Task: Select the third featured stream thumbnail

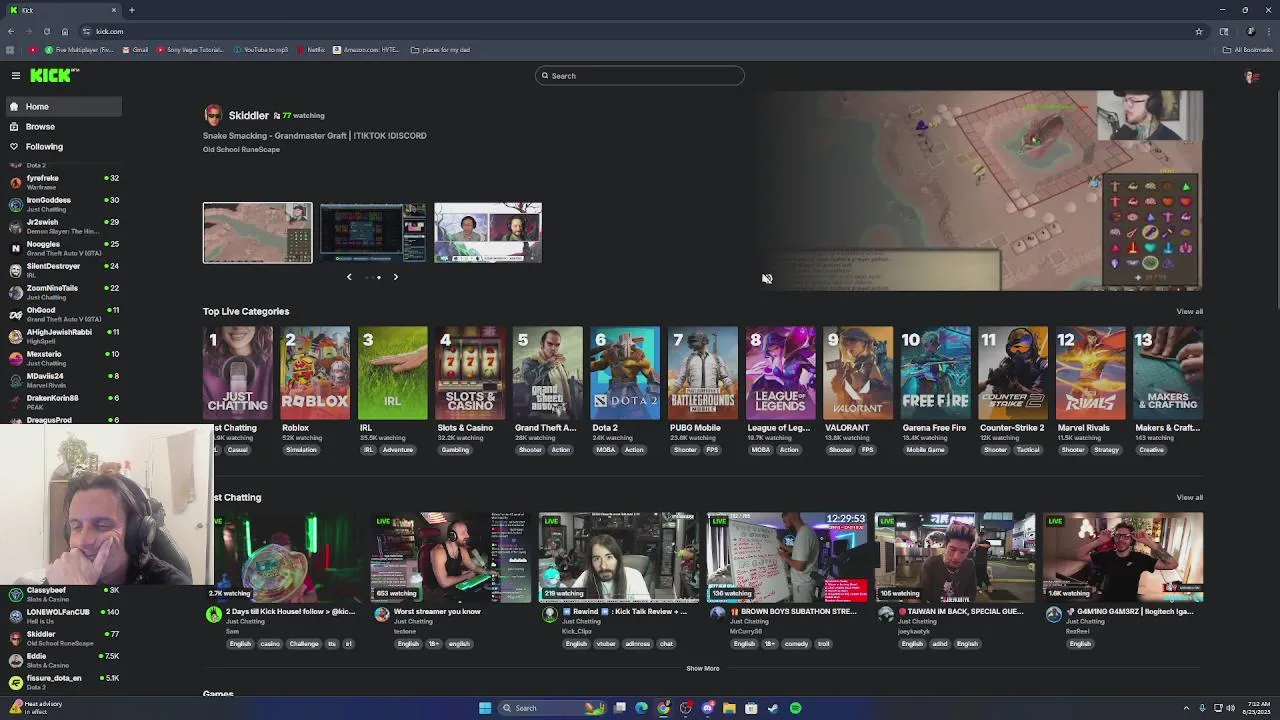Action: (487, 233)
